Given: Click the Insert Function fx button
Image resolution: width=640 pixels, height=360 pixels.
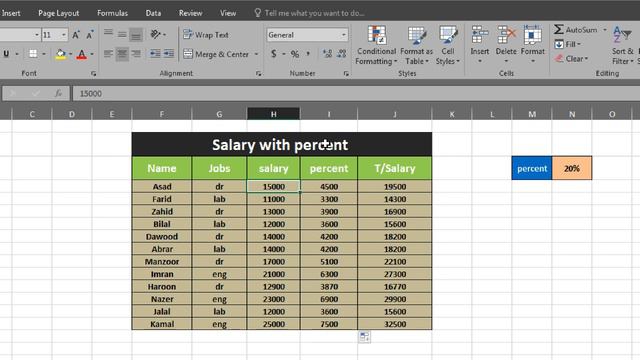Looking at the screenshot, I should coord(58,93).
